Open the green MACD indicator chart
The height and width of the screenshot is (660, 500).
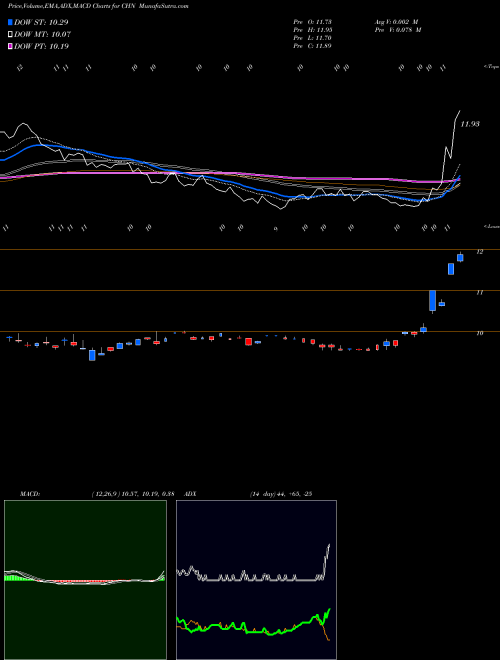[x=85, y=580]
